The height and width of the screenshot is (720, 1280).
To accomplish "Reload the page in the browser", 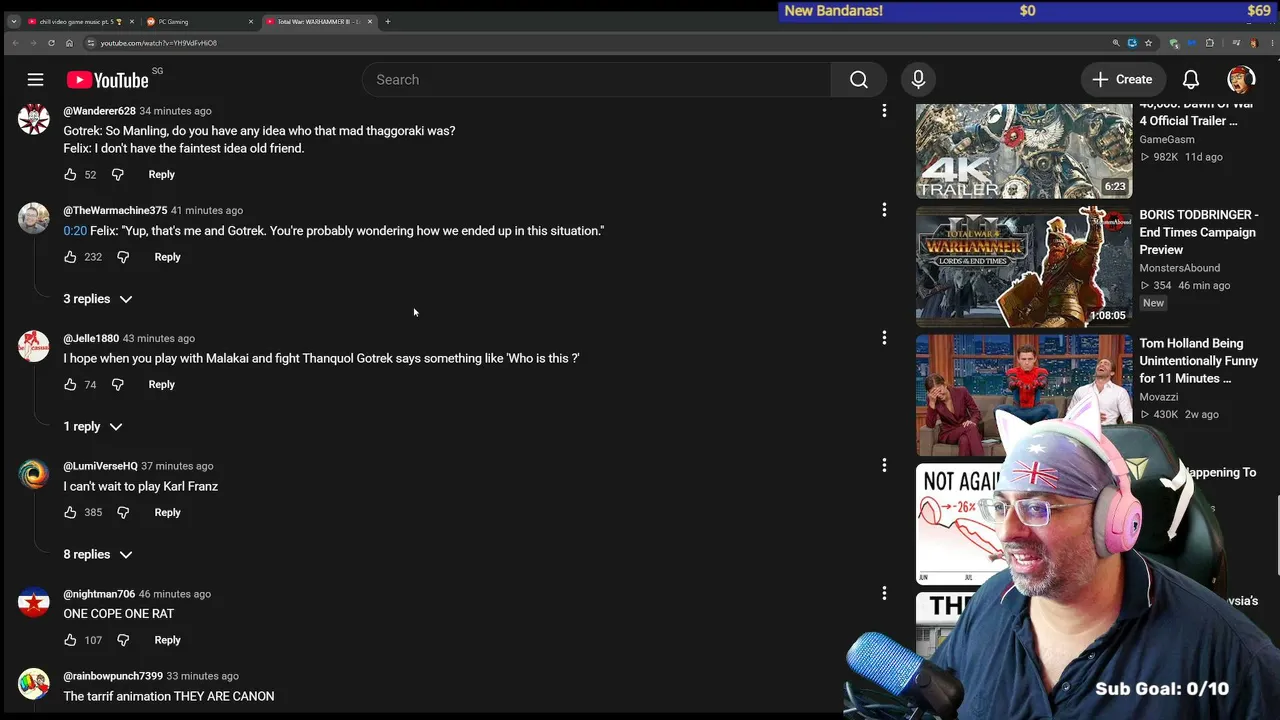I will point(51,43).
